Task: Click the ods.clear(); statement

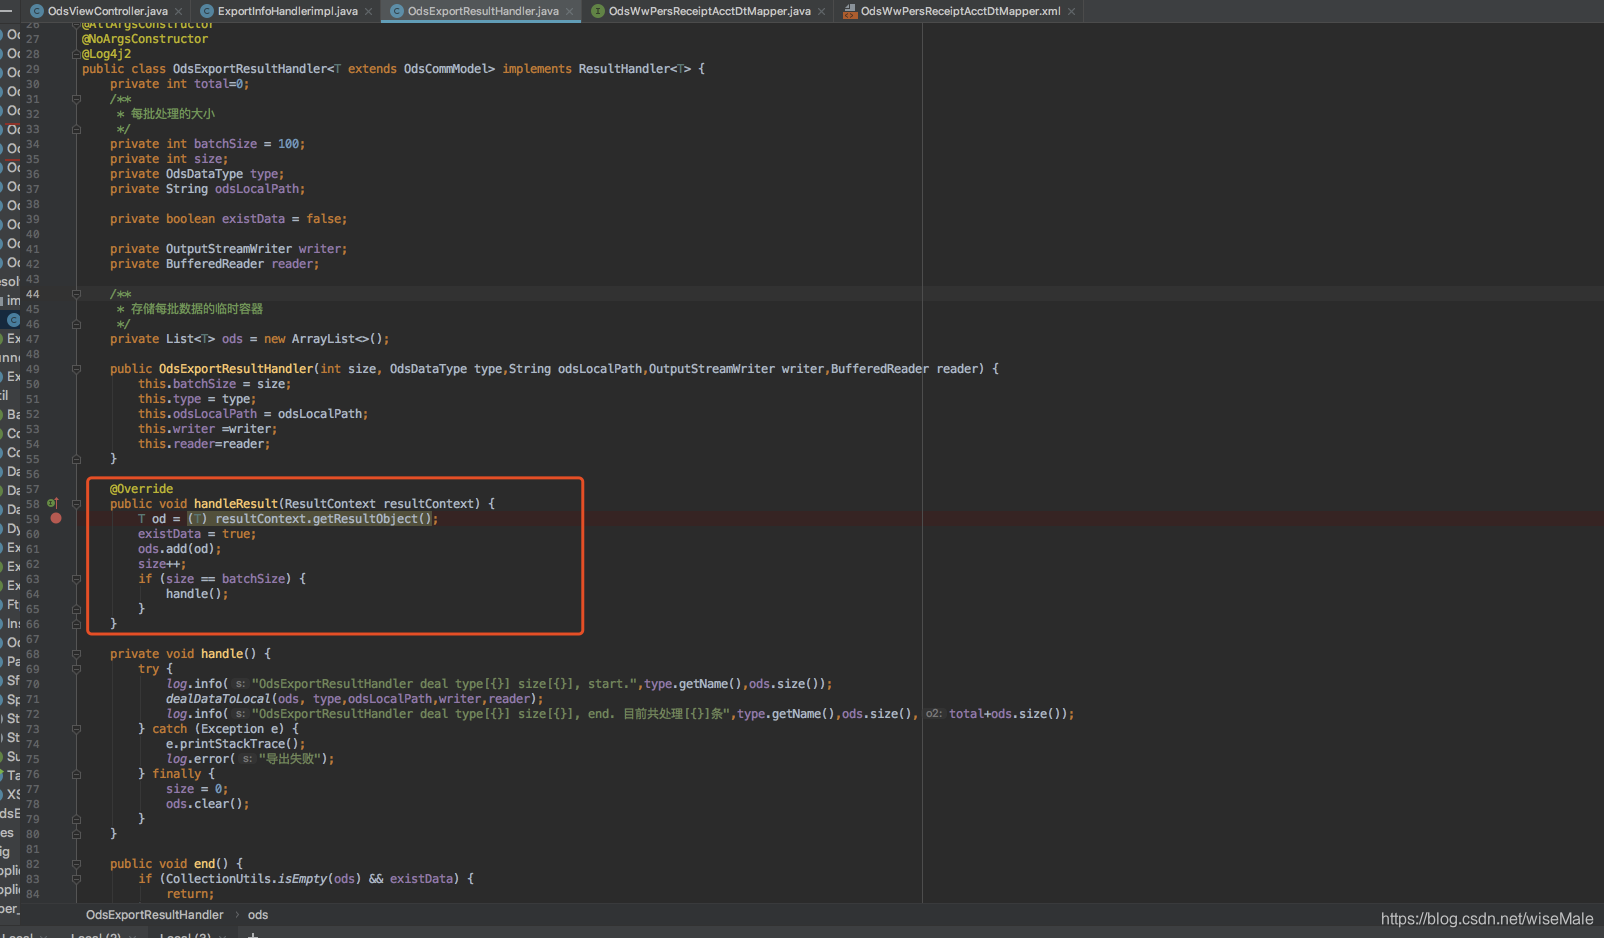Action: coord(208,804)
